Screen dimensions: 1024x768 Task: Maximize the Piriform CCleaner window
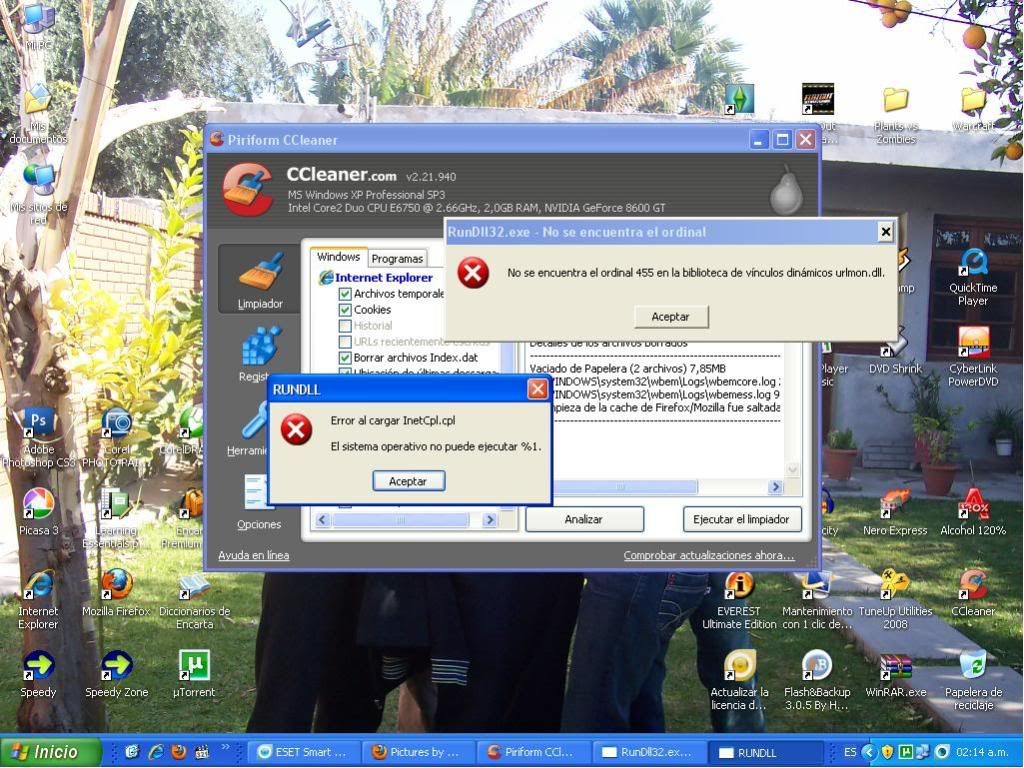pos(782,140)
